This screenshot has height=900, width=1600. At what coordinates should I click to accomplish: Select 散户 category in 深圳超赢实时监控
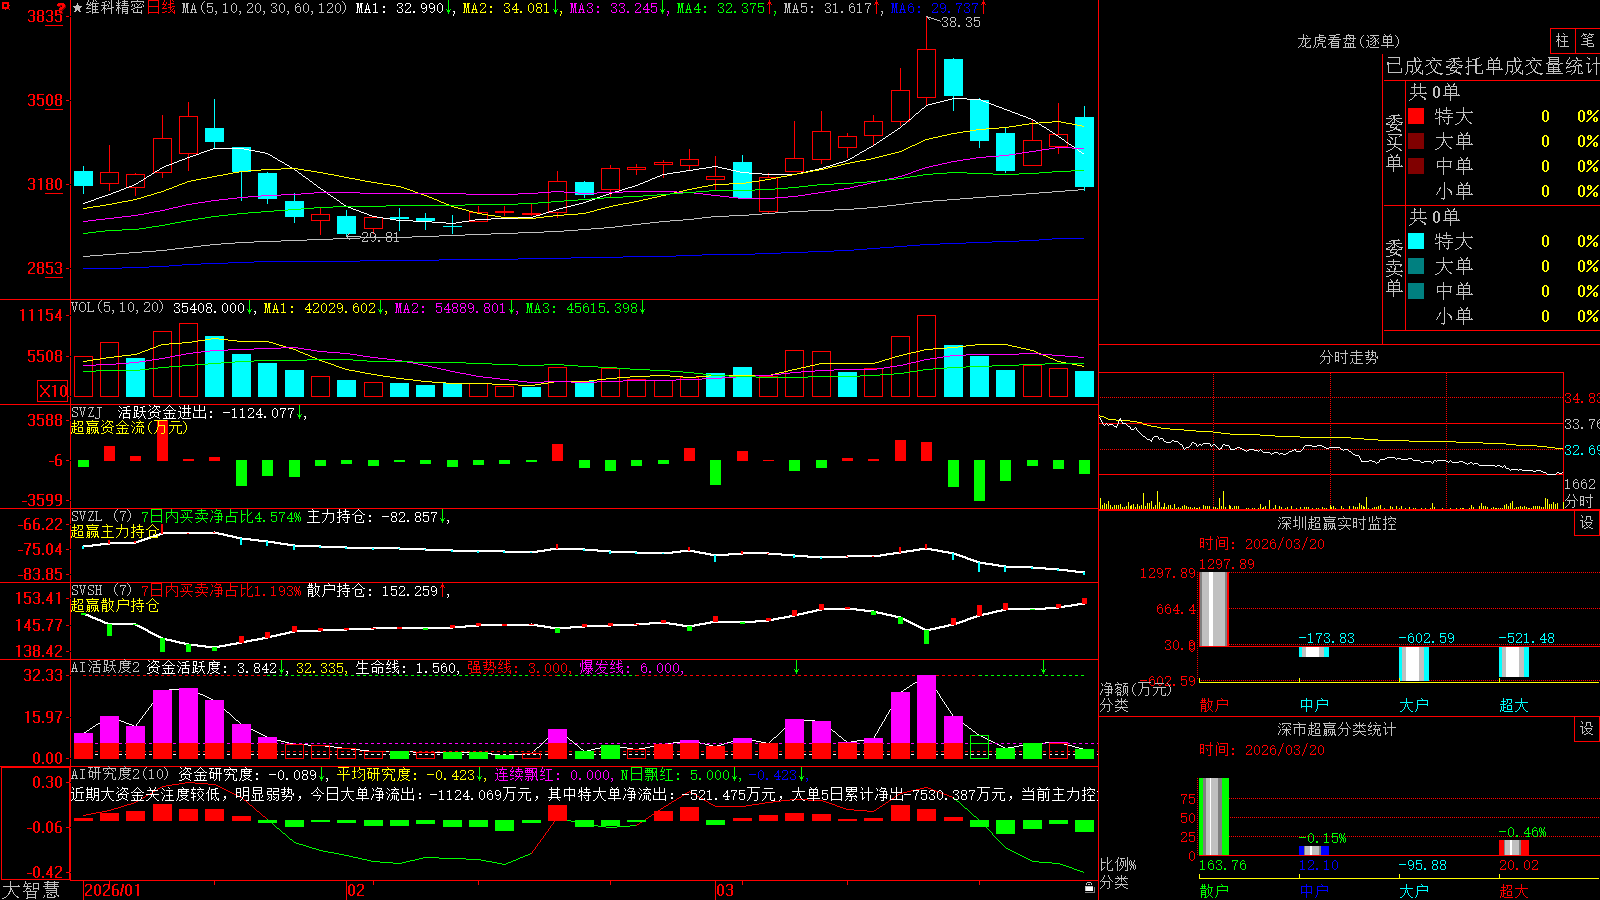pyautogui.click(x=1214, y=705)
